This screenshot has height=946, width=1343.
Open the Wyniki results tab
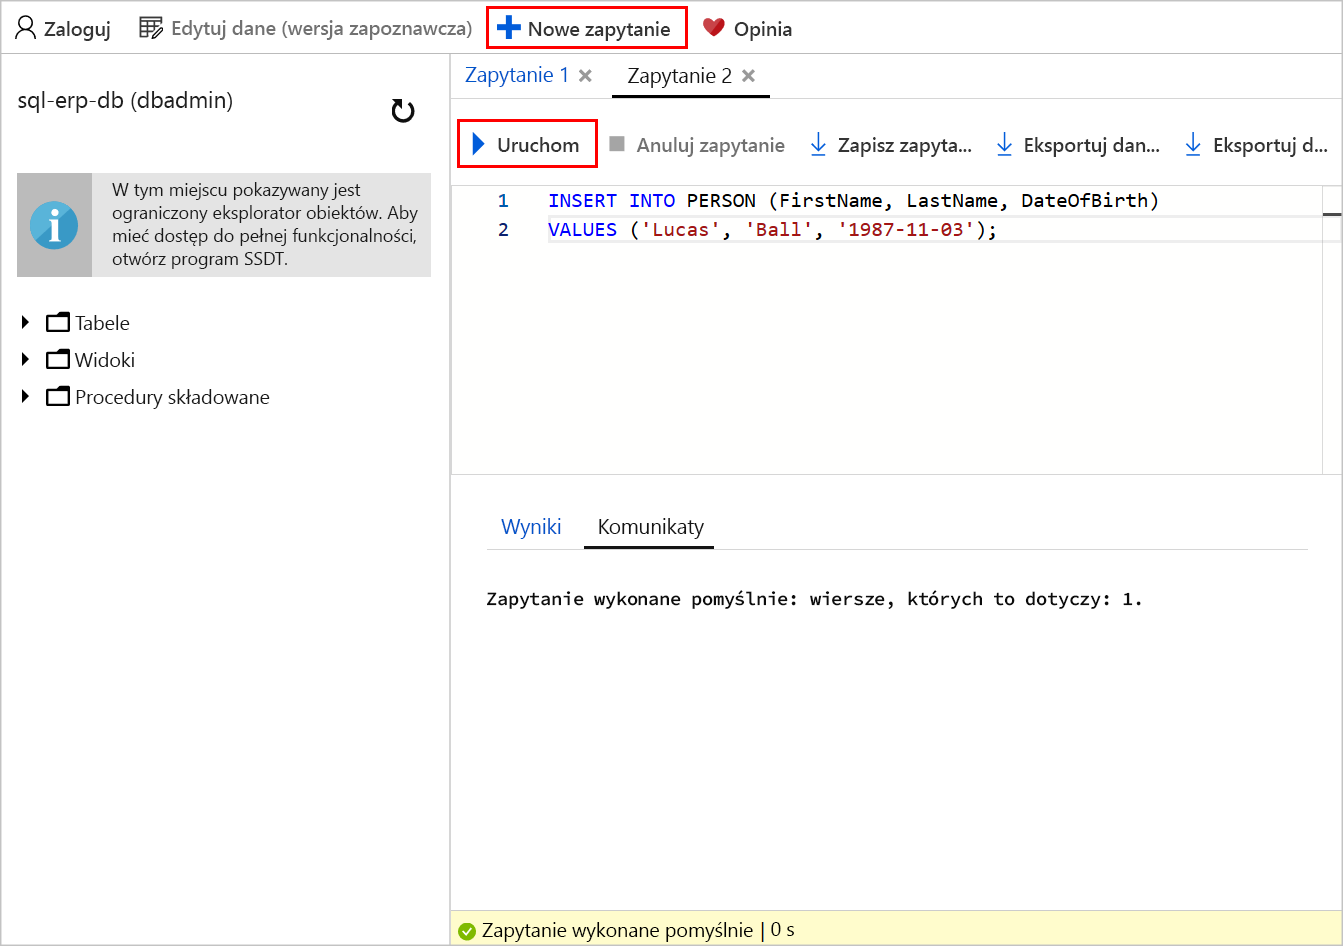point(531,526)
